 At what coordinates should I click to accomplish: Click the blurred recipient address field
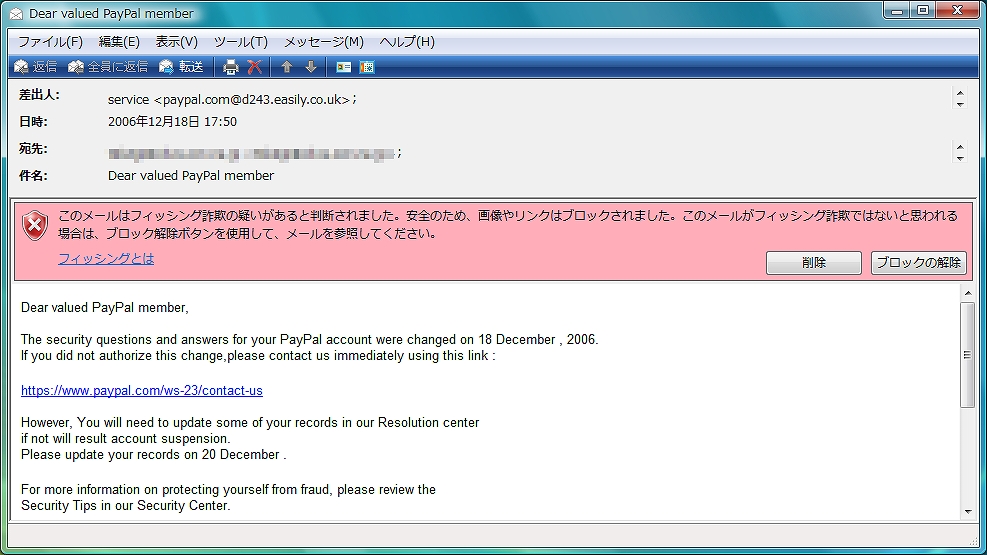point(253,153)
